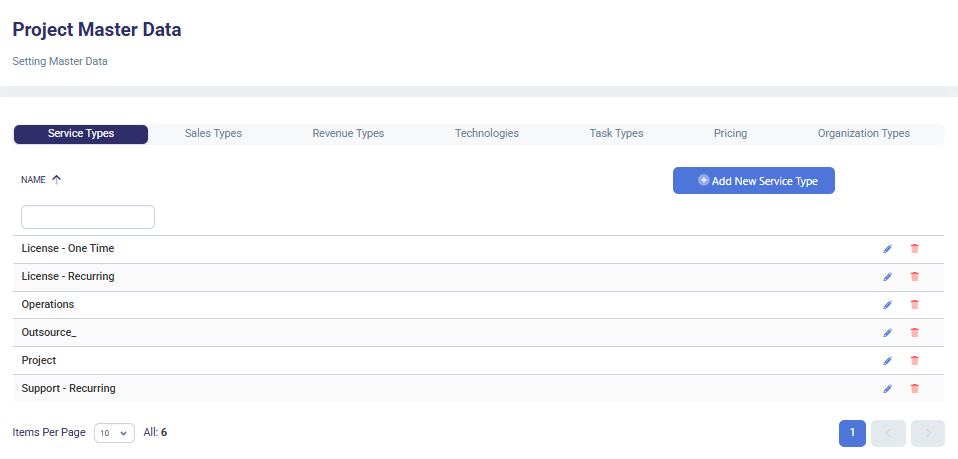
Task: Delete the Project service type row
Action: (x=914, y=361)
